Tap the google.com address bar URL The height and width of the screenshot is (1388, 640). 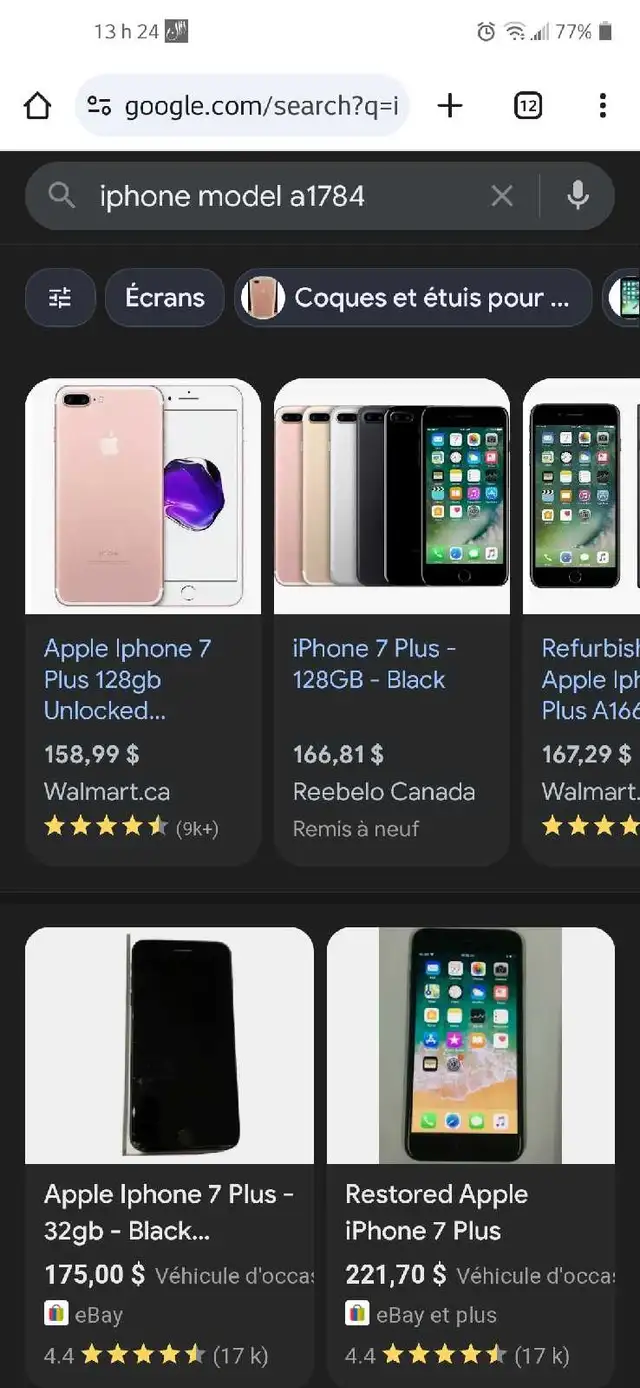click(261, 106)
